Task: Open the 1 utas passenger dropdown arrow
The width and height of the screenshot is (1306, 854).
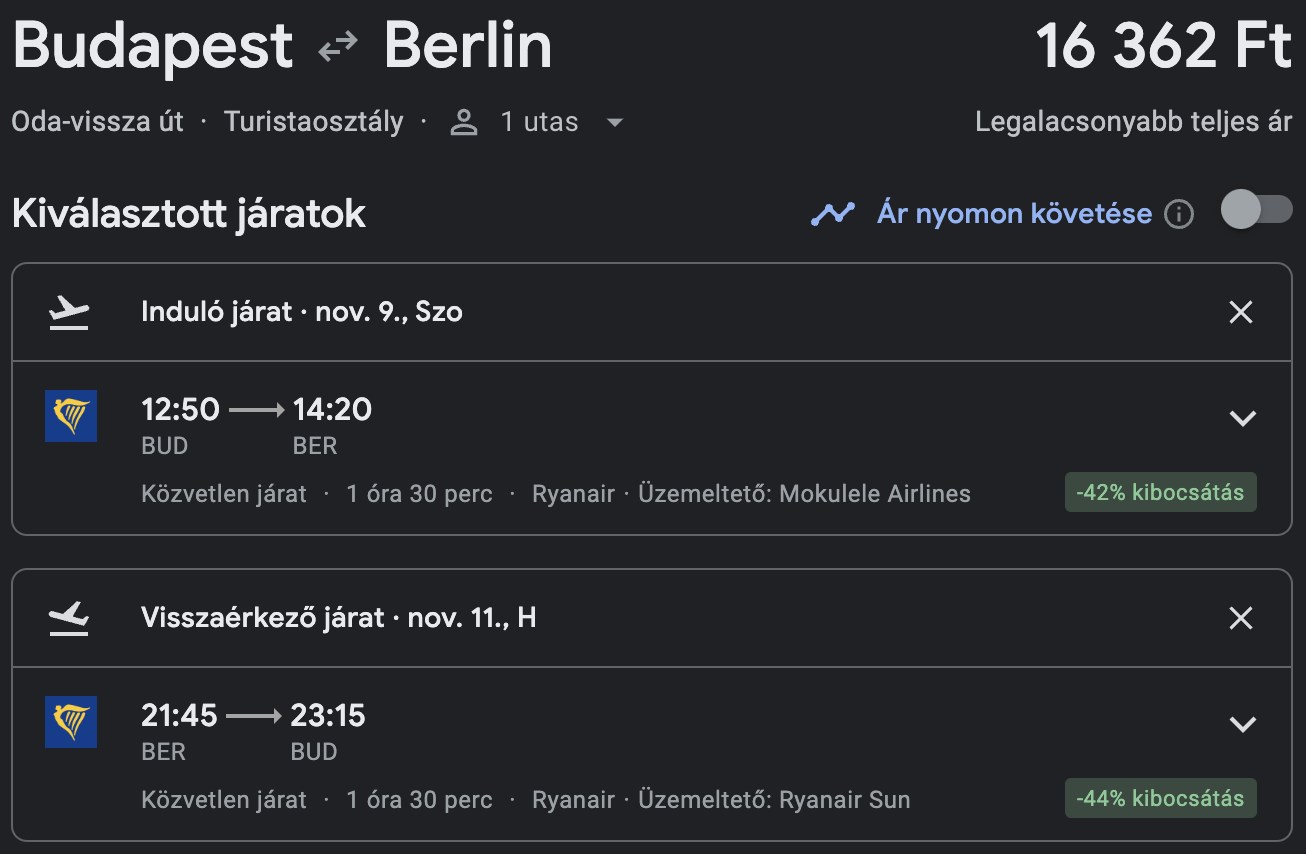Action: 615,123
